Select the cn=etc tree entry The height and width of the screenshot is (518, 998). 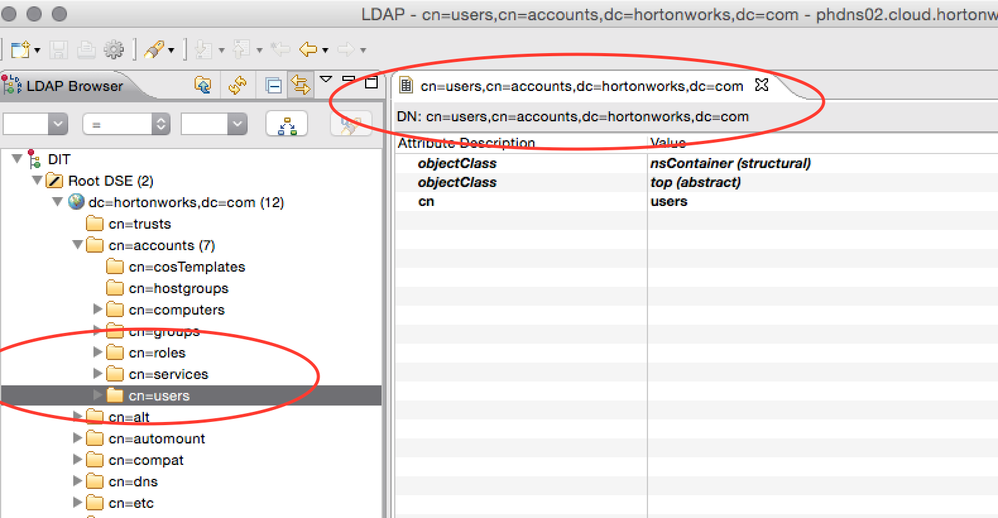click(x=131, y=503)
